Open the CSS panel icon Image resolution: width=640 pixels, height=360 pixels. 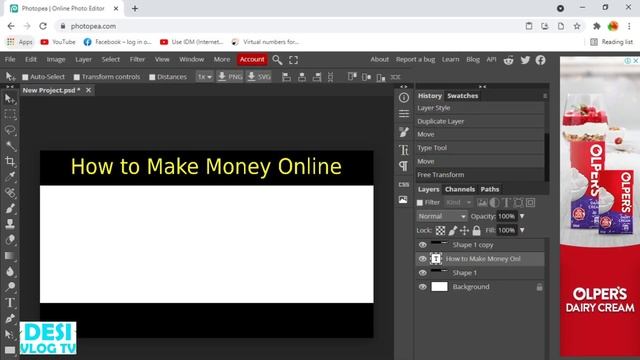(404, 184)
